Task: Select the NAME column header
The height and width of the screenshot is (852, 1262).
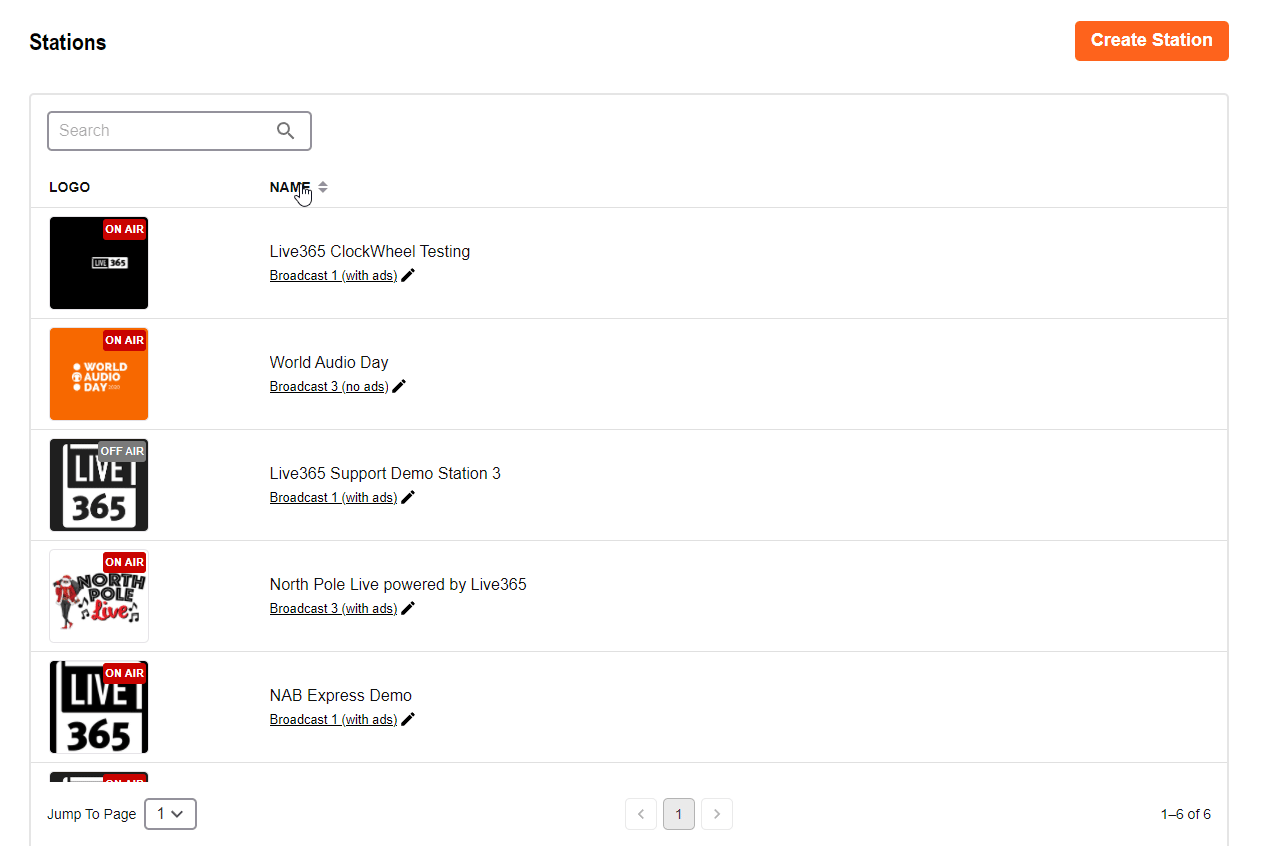Action: coord(287,187)
